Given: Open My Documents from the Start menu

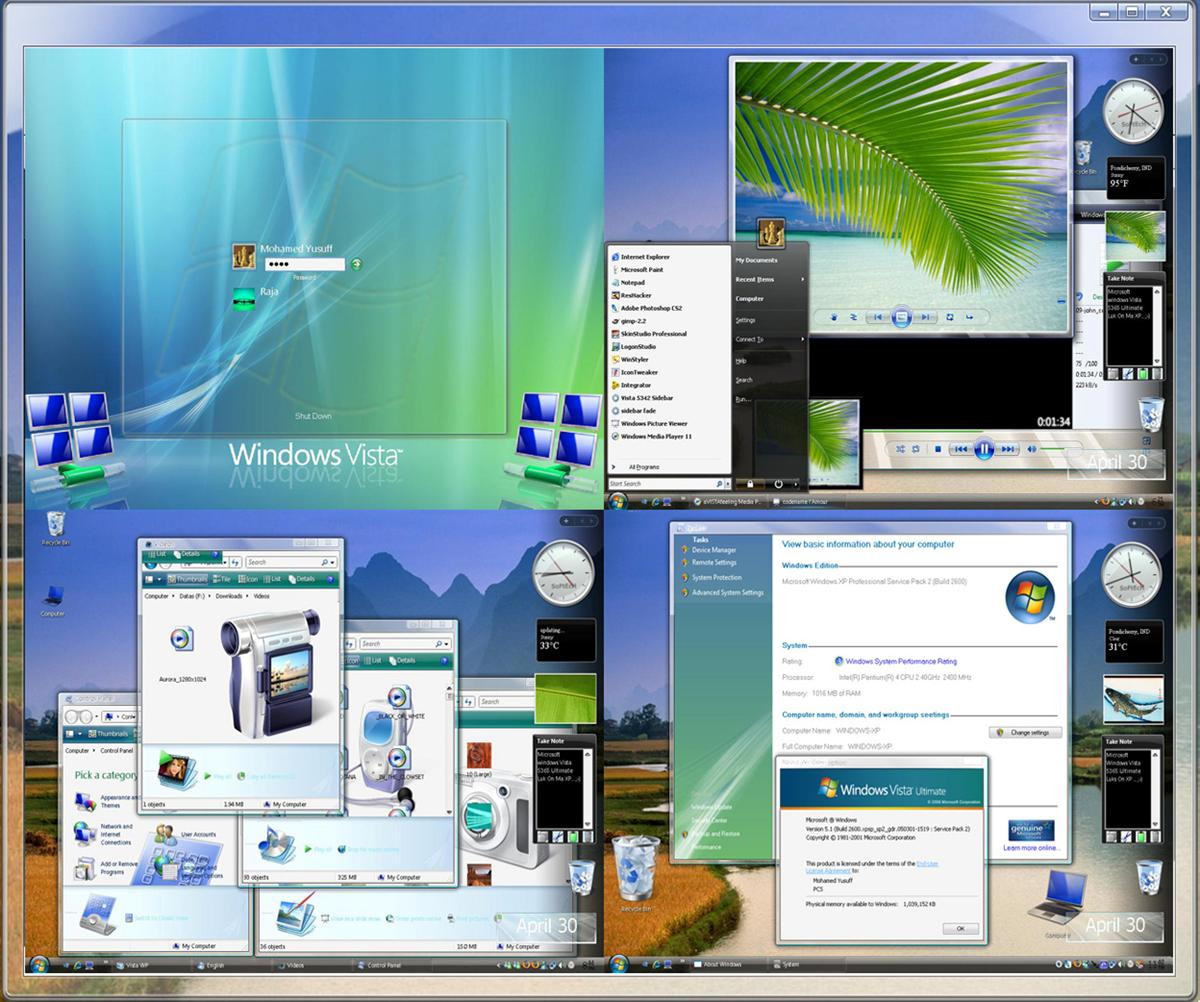Looking at the screenshot, I should 756,260.
